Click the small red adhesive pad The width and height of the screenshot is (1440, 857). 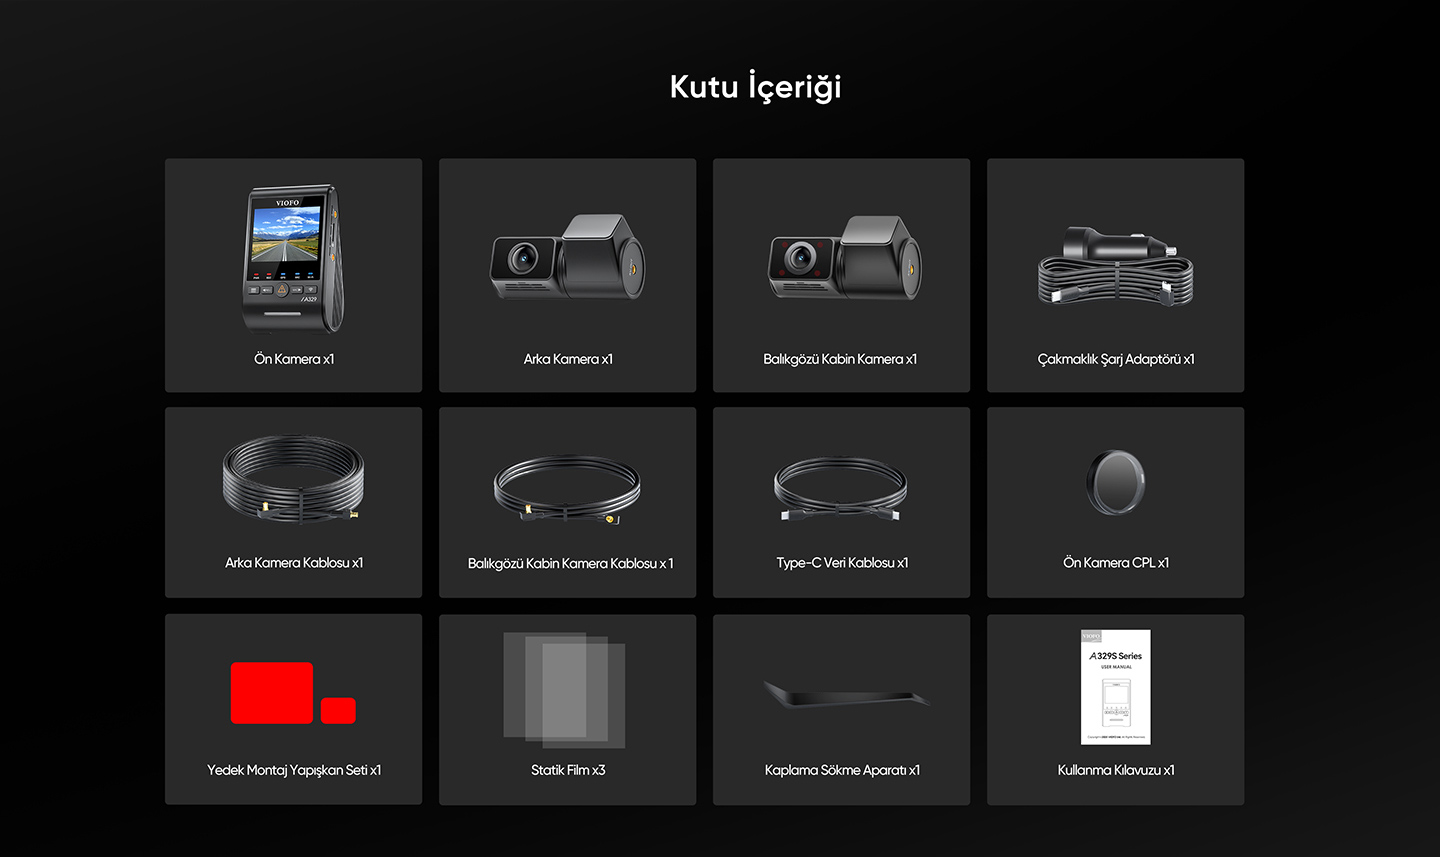point(338,710)
